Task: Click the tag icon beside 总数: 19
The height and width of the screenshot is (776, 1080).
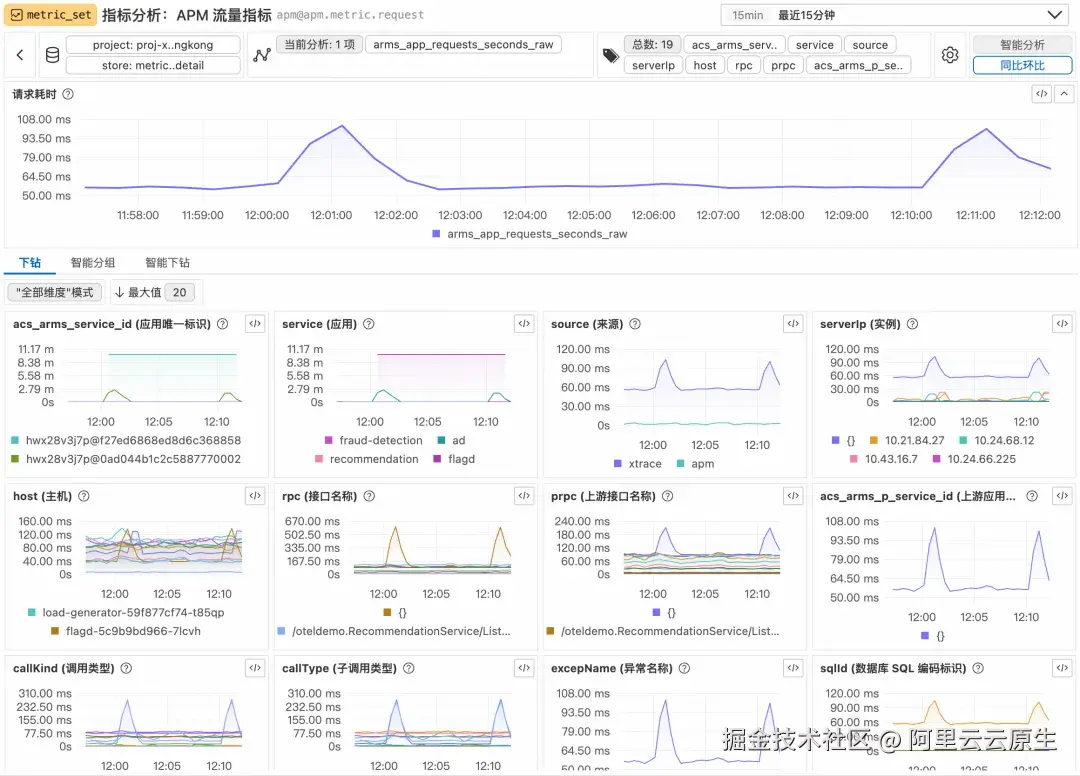Action: tap(611, 54)
